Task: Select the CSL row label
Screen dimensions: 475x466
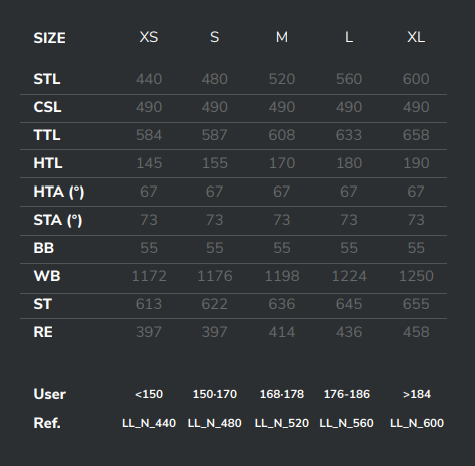Action: point(47,107)
